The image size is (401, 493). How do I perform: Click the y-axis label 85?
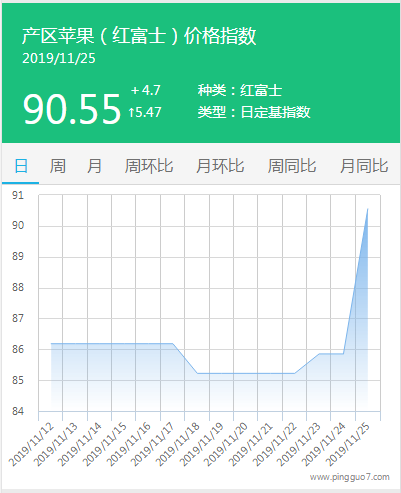pyautogui.click(x=18, y=380)
